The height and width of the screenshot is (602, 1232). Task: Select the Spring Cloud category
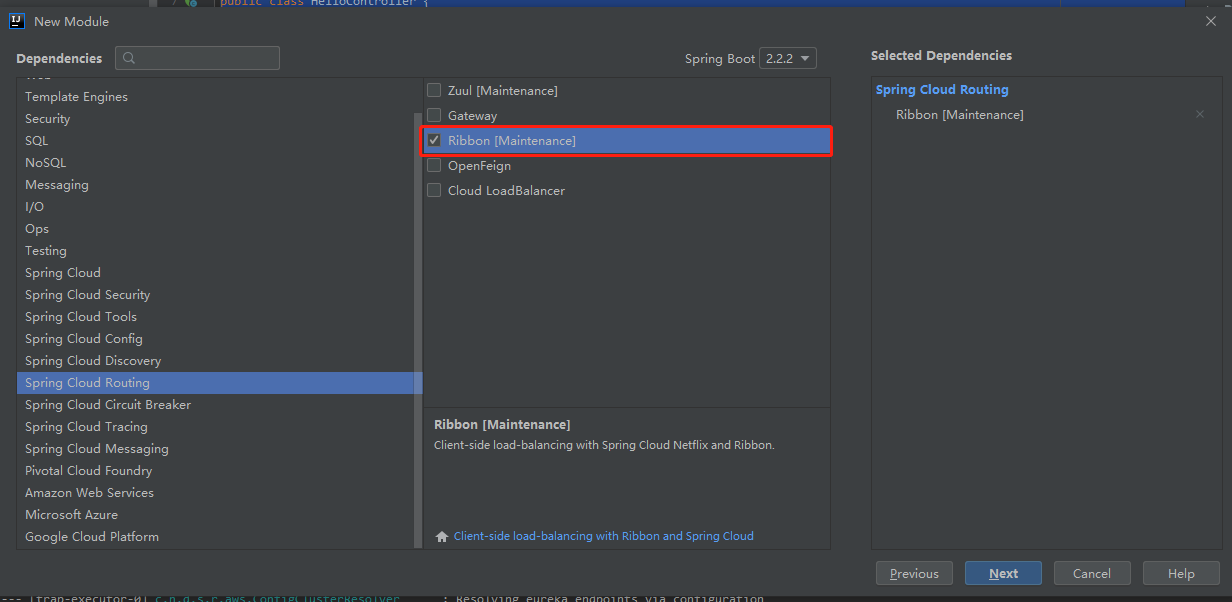215,273
